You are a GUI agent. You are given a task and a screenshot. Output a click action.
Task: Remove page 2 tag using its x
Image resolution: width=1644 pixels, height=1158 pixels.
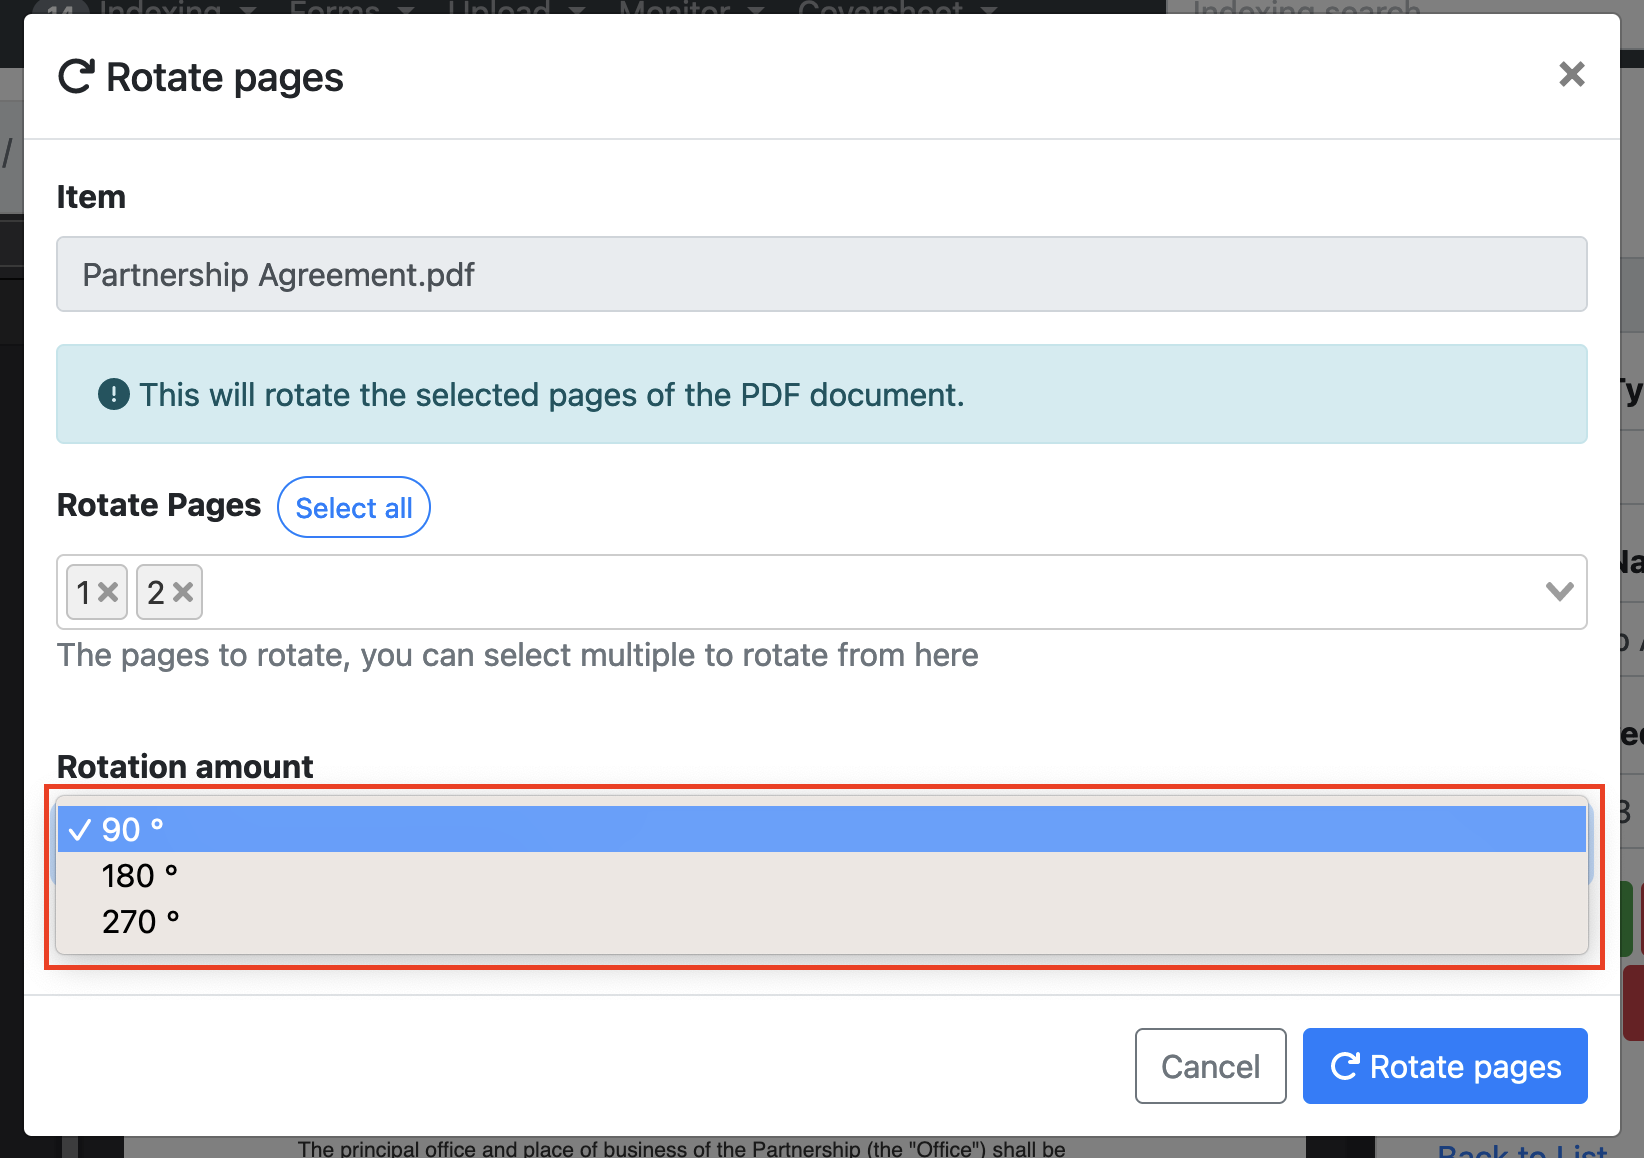(183, 592)
